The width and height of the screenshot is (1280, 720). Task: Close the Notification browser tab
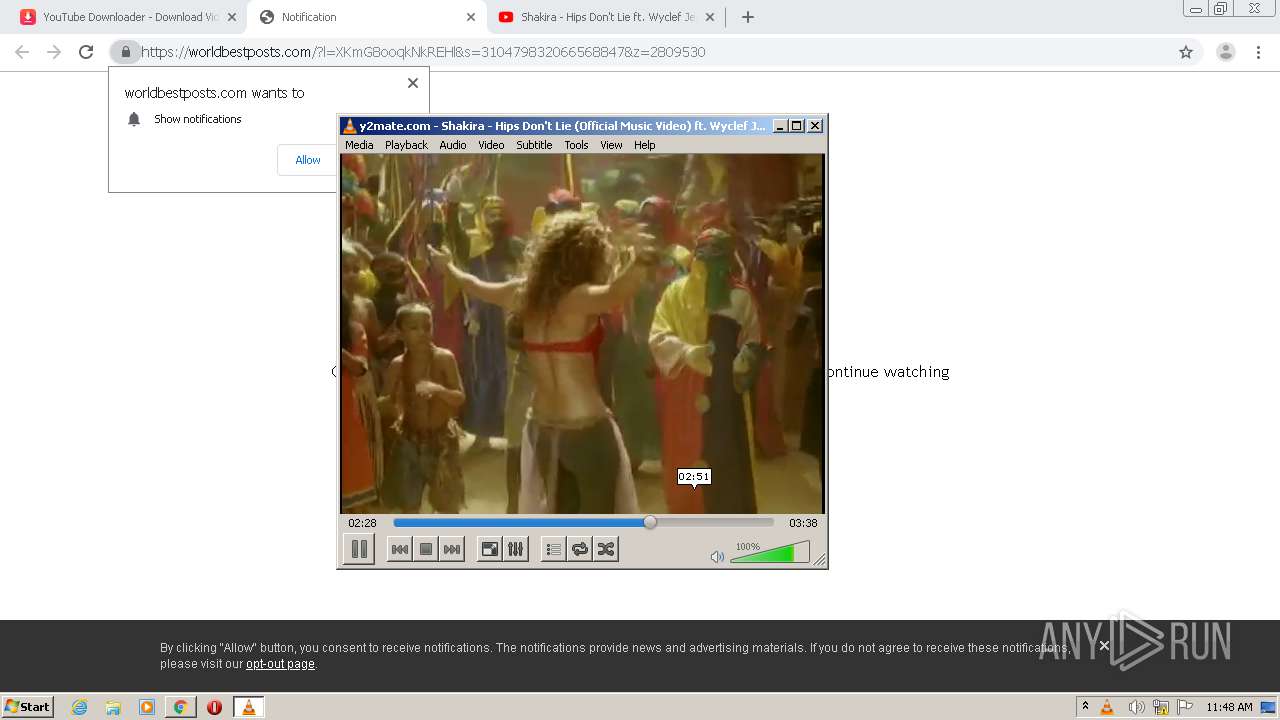[x=471, y=17]
